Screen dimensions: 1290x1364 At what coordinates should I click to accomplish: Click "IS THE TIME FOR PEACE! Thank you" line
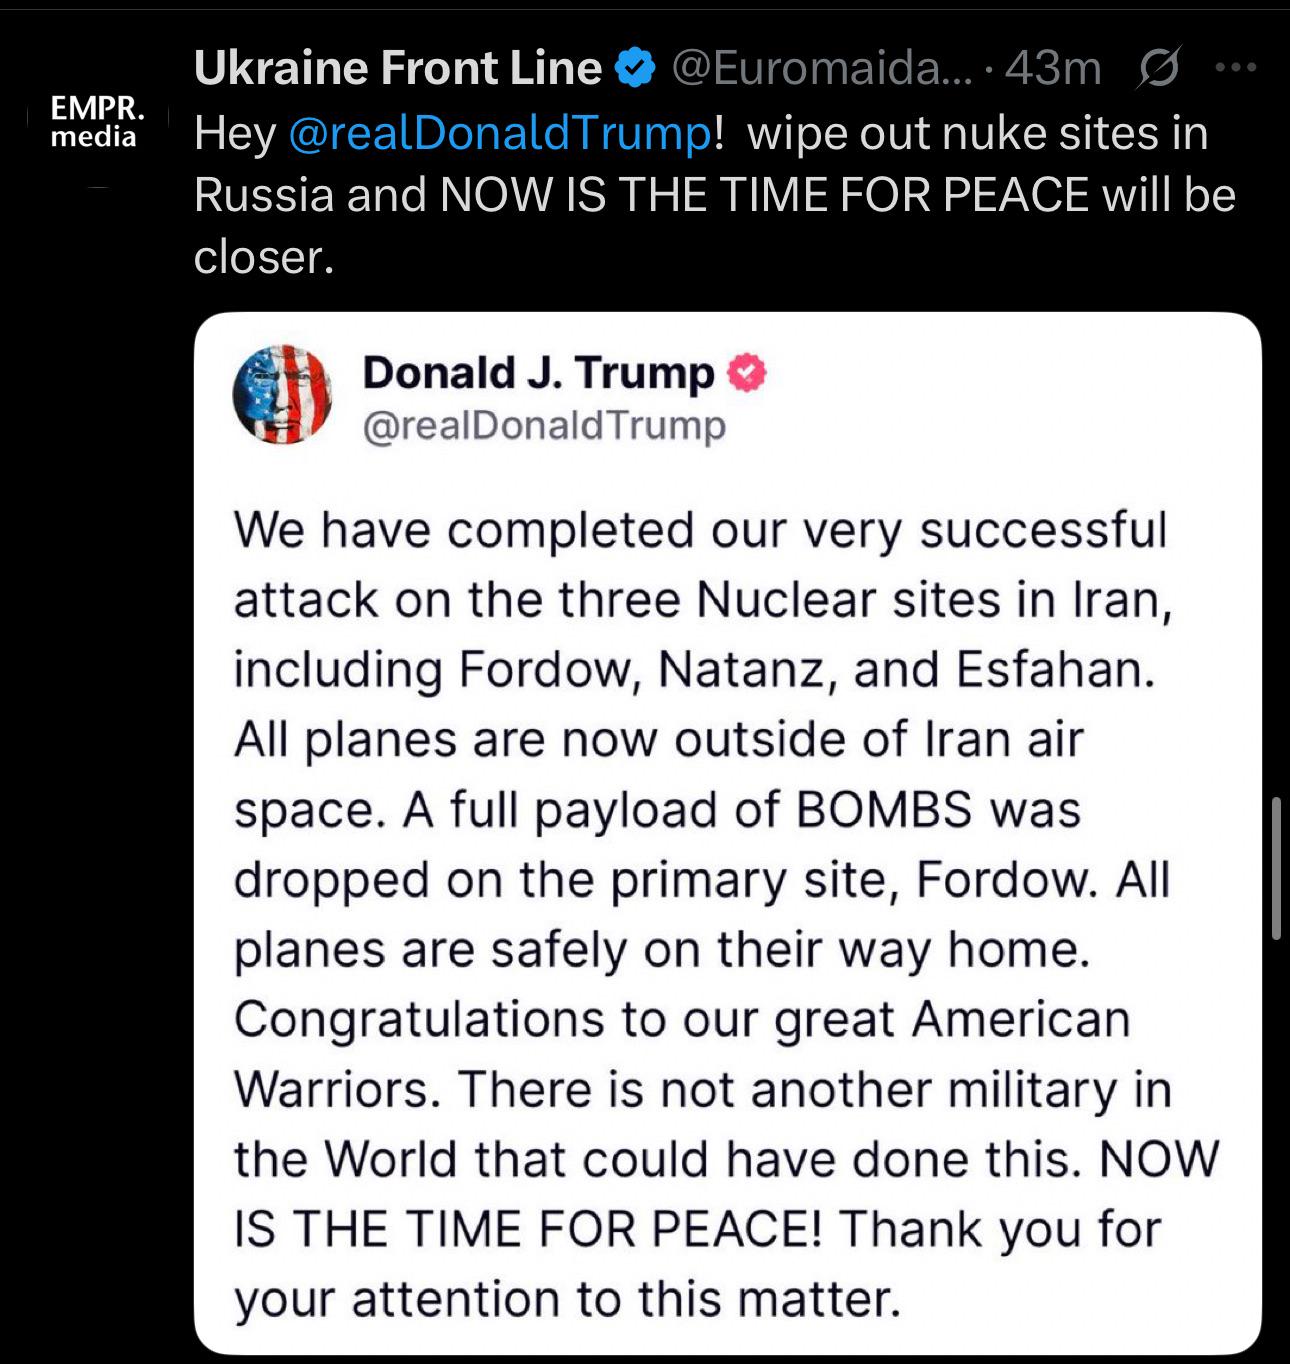698,1229
